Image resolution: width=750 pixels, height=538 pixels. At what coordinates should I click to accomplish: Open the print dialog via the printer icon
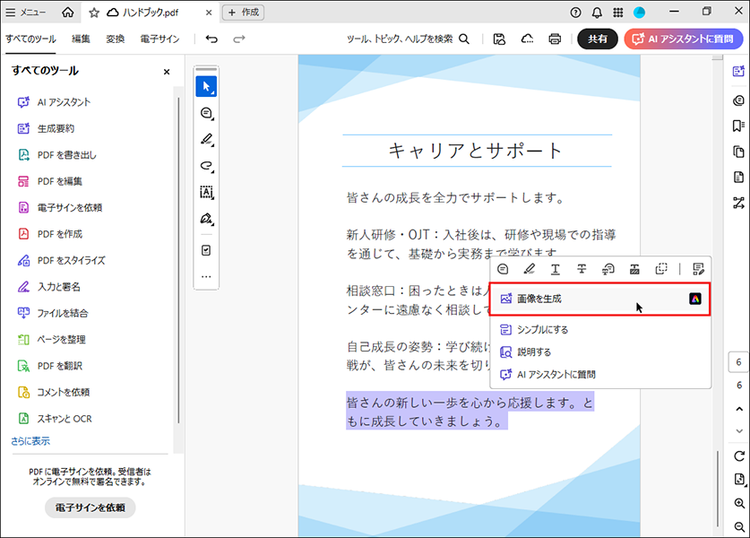pyautogui.click(x=554, y=39)
